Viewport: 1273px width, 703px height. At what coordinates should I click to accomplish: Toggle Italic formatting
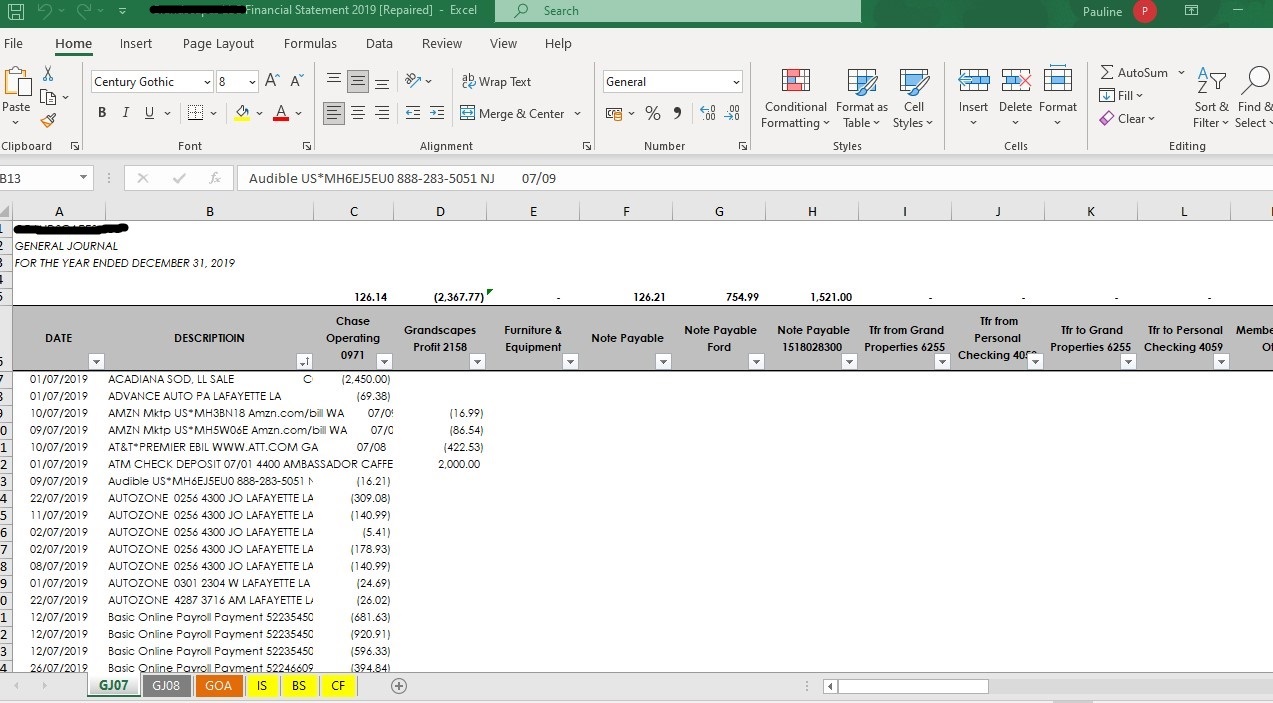click(x=126, y=113)
